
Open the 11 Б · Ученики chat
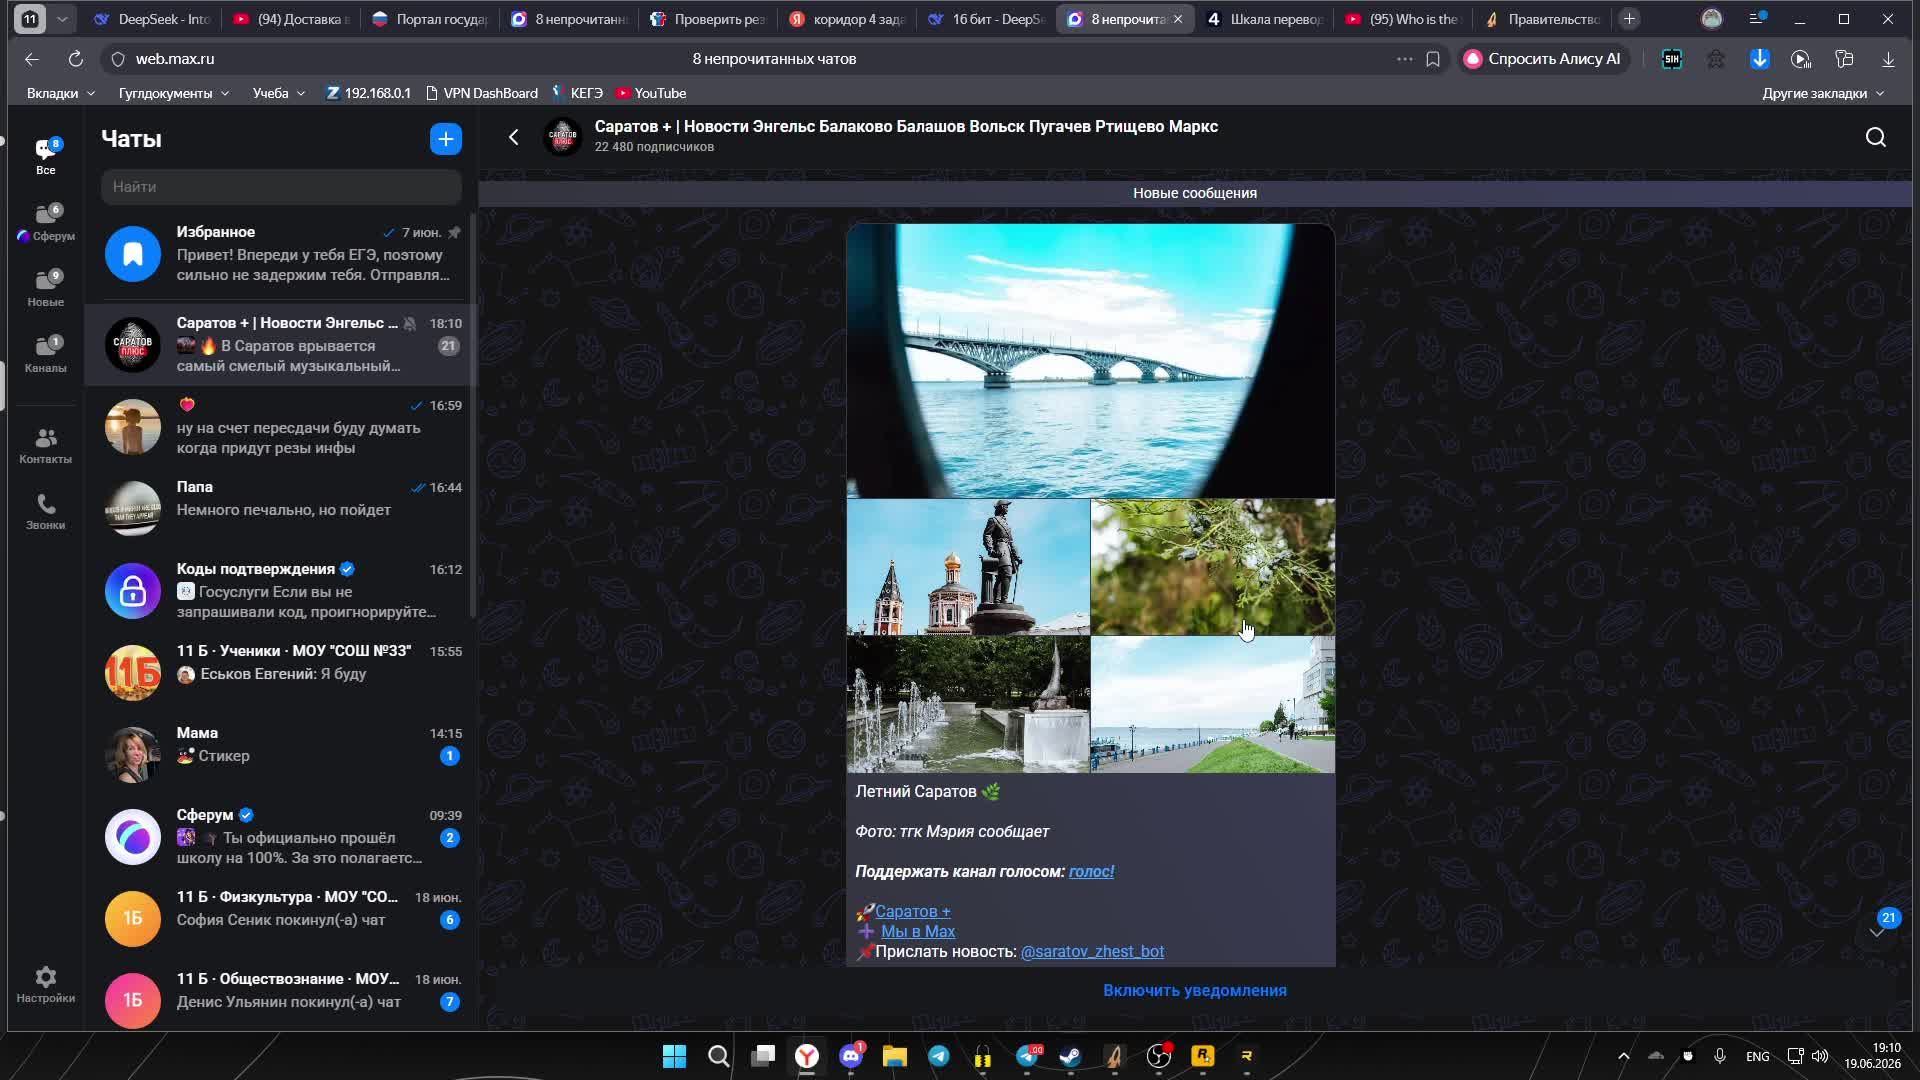pos(280,673)
